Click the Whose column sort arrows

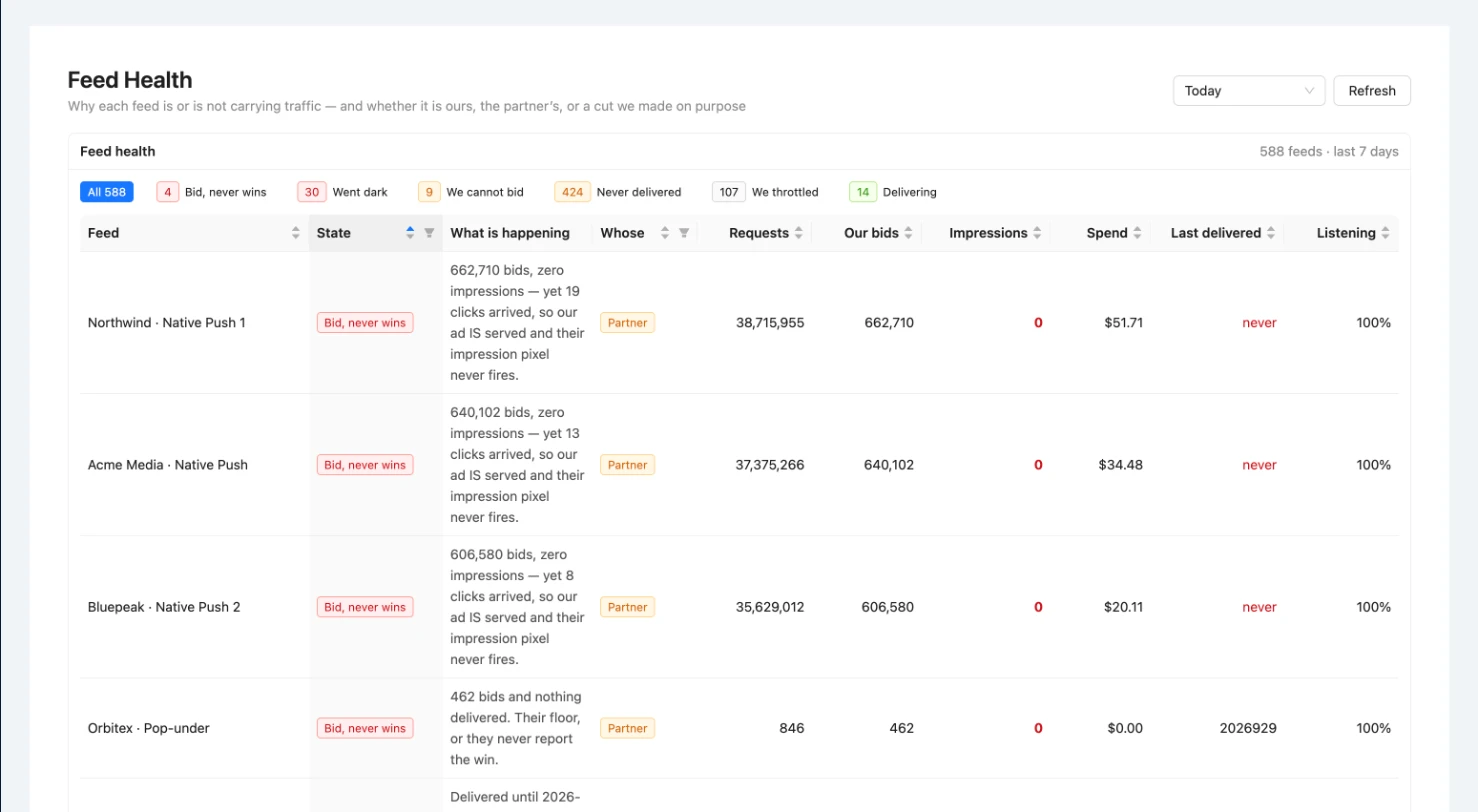click(665, 233)
